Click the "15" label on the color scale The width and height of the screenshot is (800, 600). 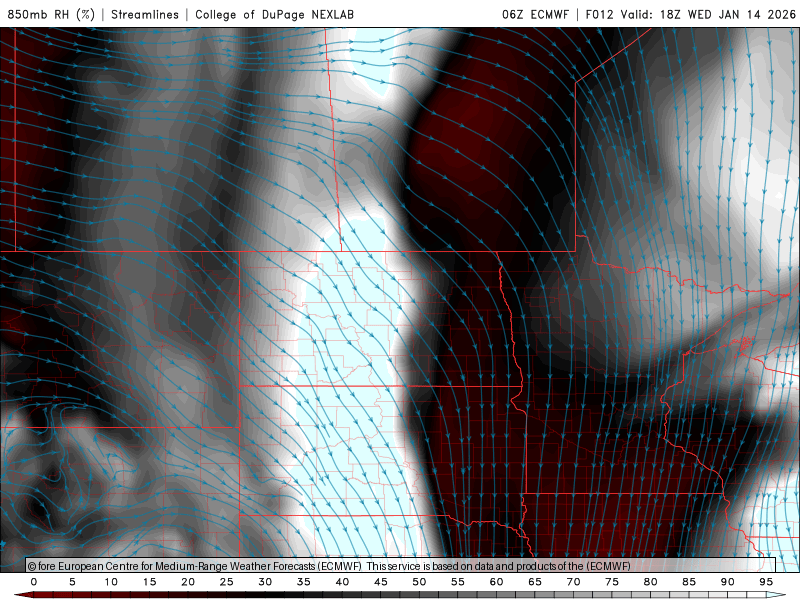pyautogui.click(x=149, y=582)
